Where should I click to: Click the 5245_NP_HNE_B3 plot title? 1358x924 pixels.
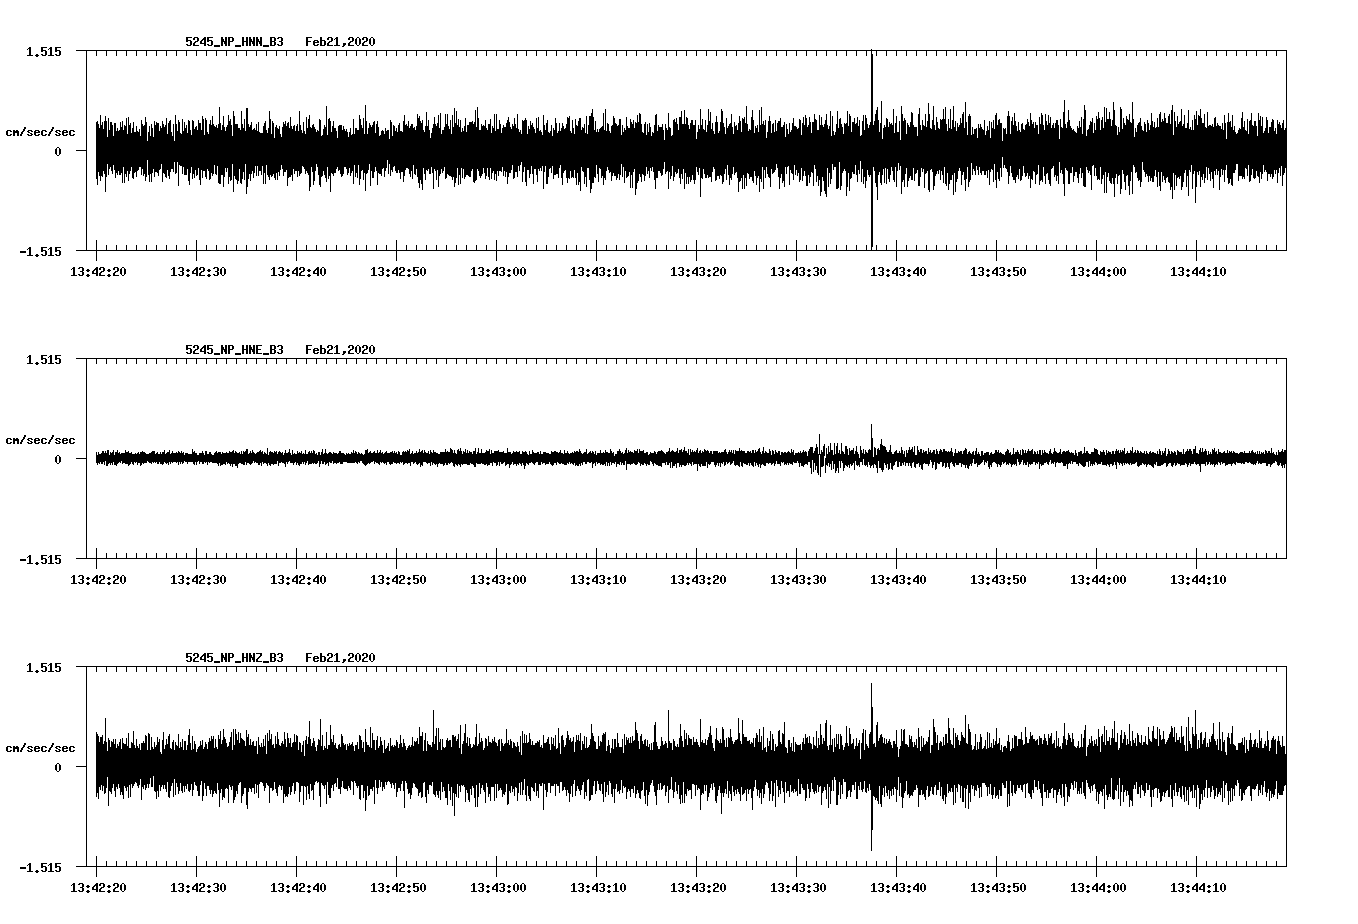234,350
